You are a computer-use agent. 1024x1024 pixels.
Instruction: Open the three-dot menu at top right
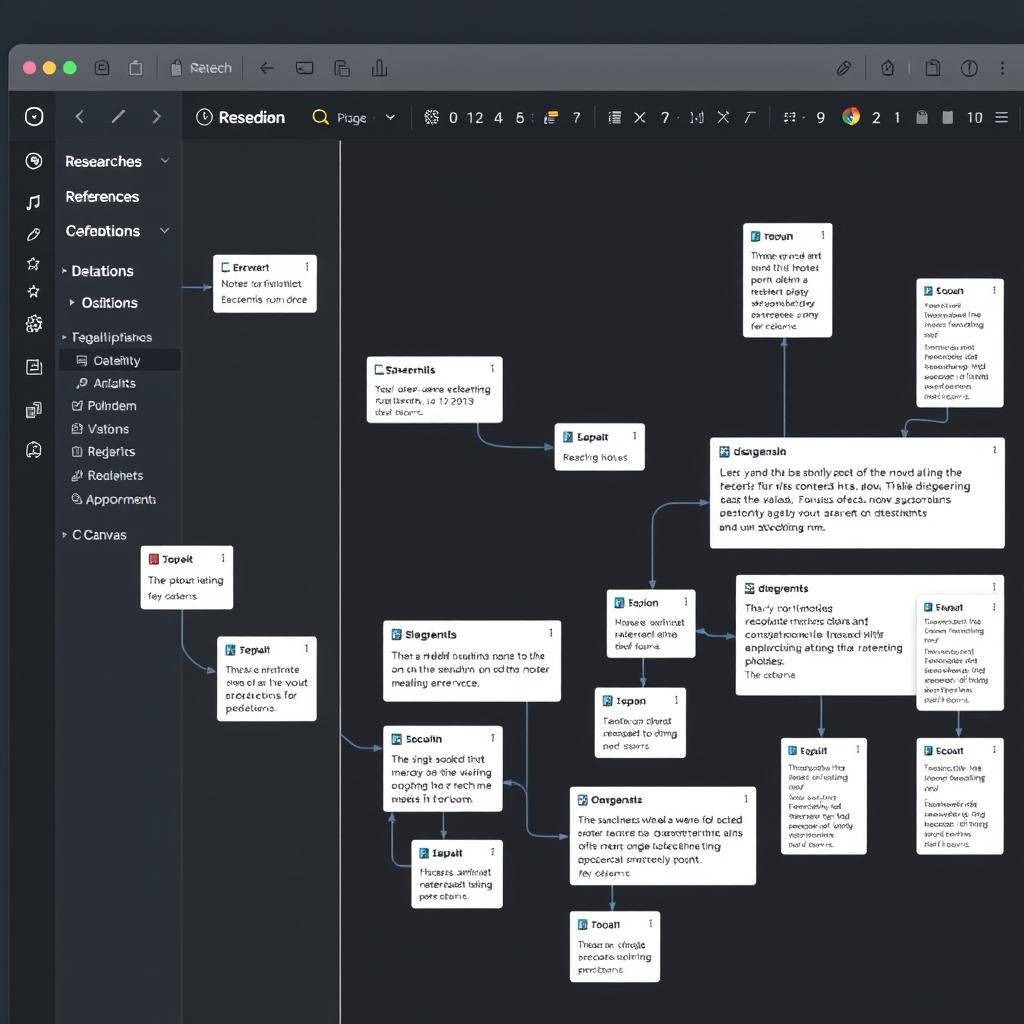click(1003, 68)
